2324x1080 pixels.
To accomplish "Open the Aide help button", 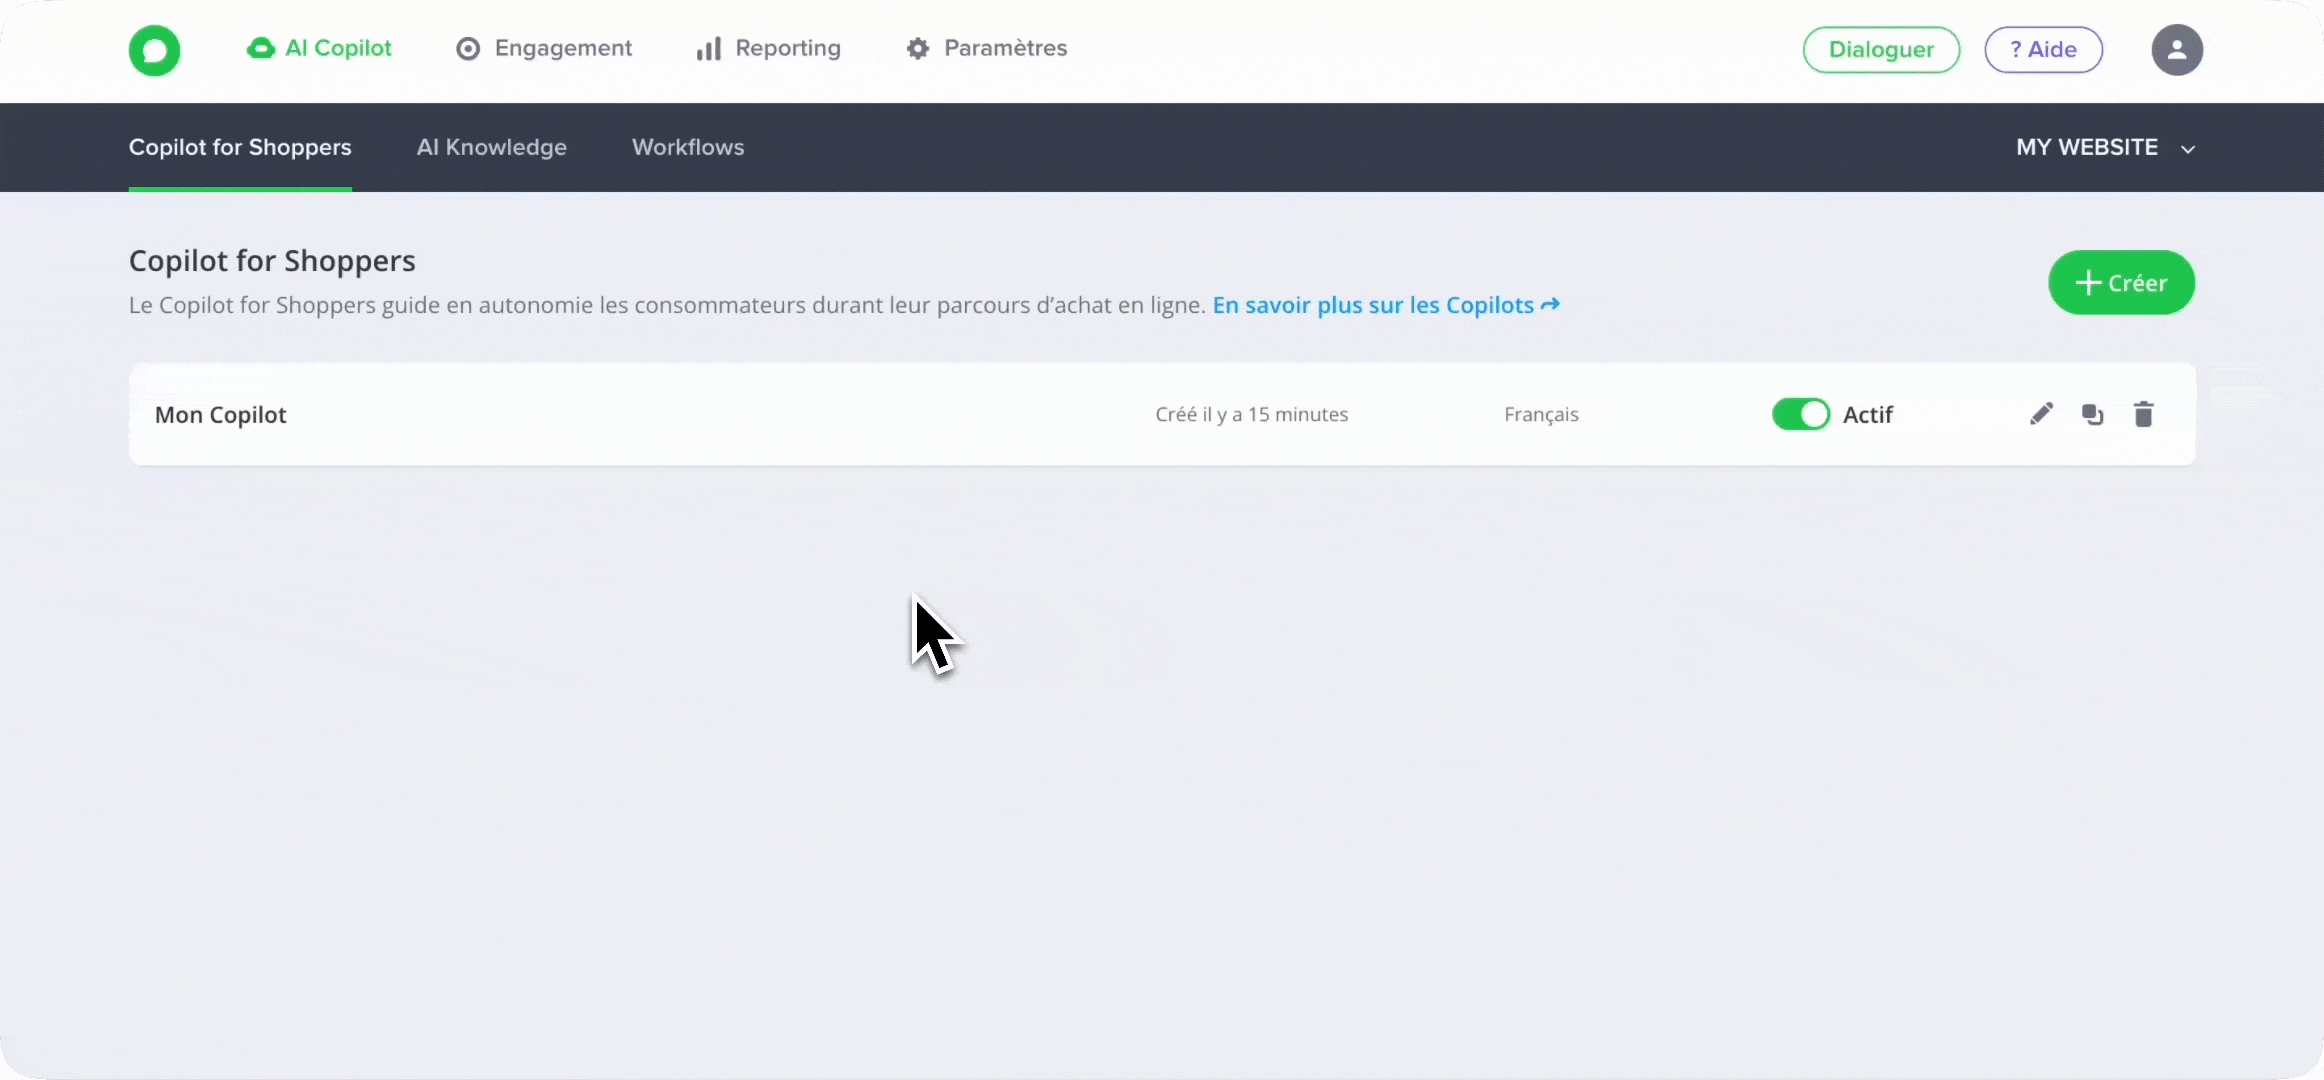I will pos(2043,50).
